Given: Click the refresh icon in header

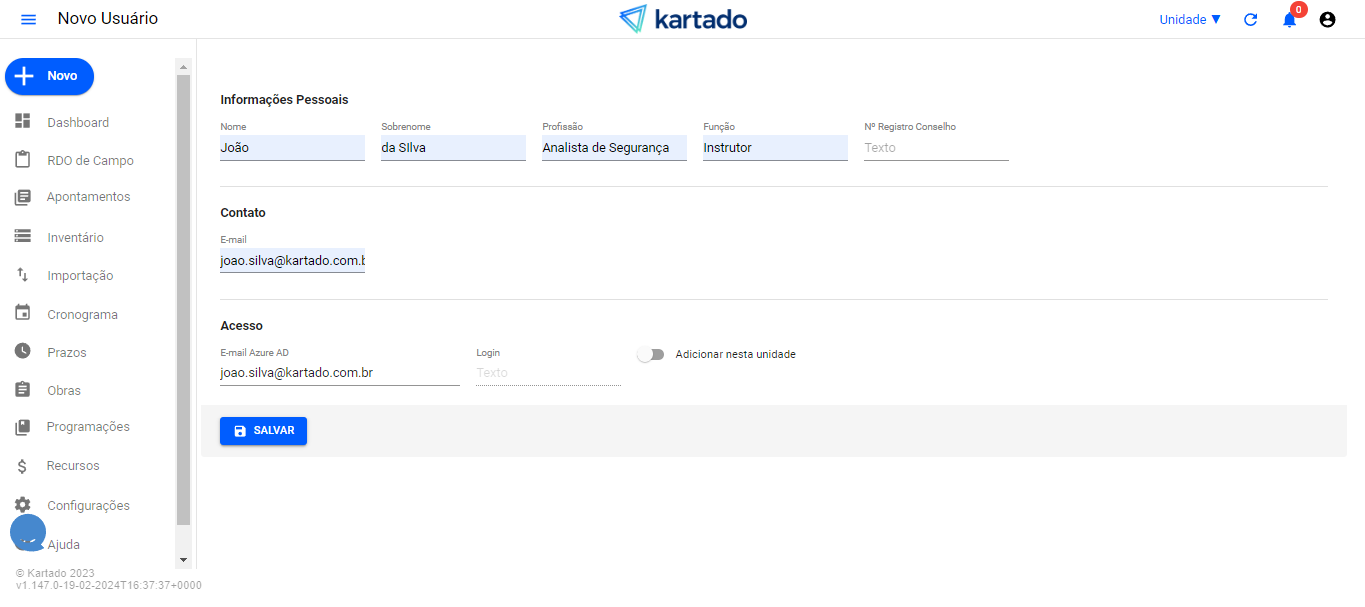Looking at the screenshot, I should (1250, 20).
